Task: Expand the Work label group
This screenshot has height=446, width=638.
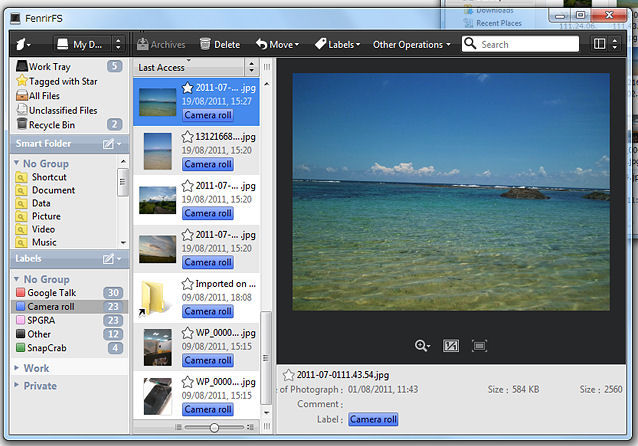Action: (16, 368)
